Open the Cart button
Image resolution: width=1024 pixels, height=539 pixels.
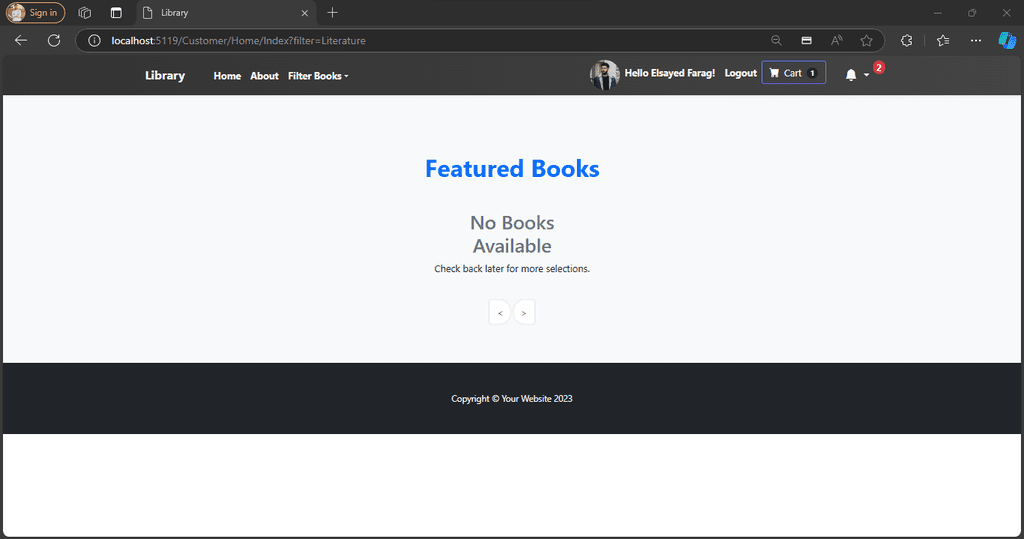[793, 73]
